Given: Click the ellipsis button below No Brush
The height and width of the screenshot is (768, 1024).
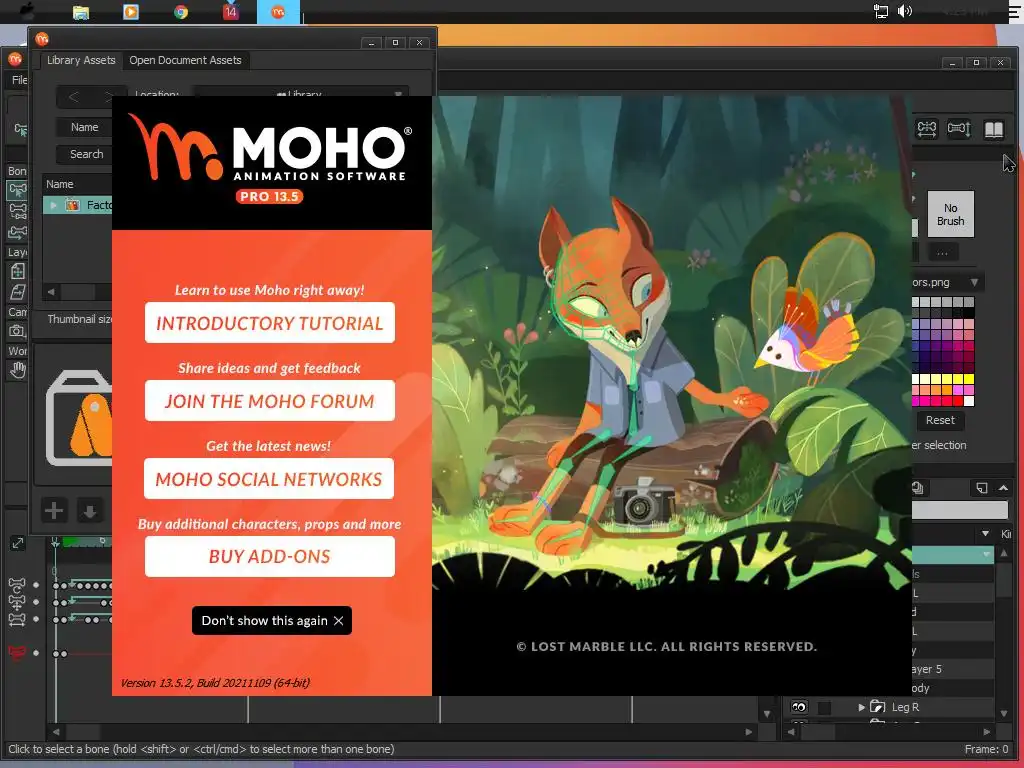Looking at the screenshot, I should coord(942,252).
